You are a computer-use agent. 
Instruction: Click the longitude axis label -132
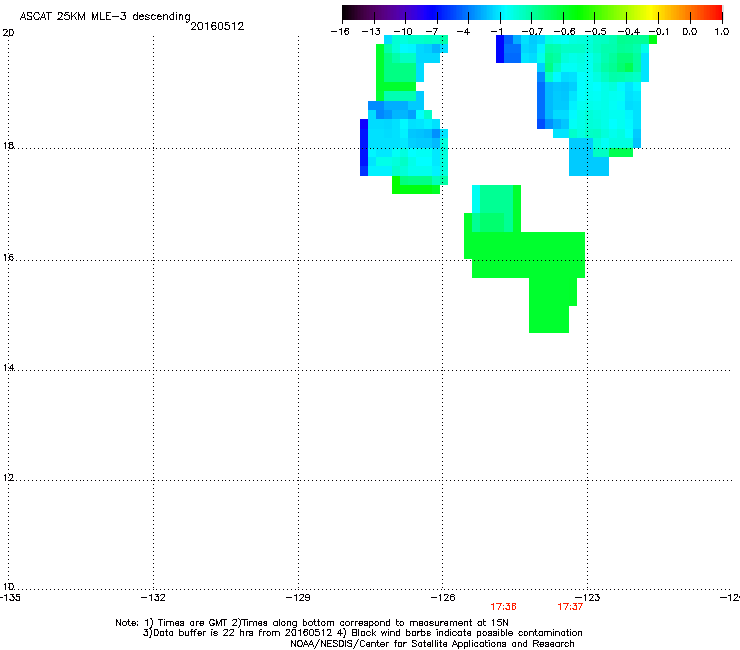pos(153,598)
